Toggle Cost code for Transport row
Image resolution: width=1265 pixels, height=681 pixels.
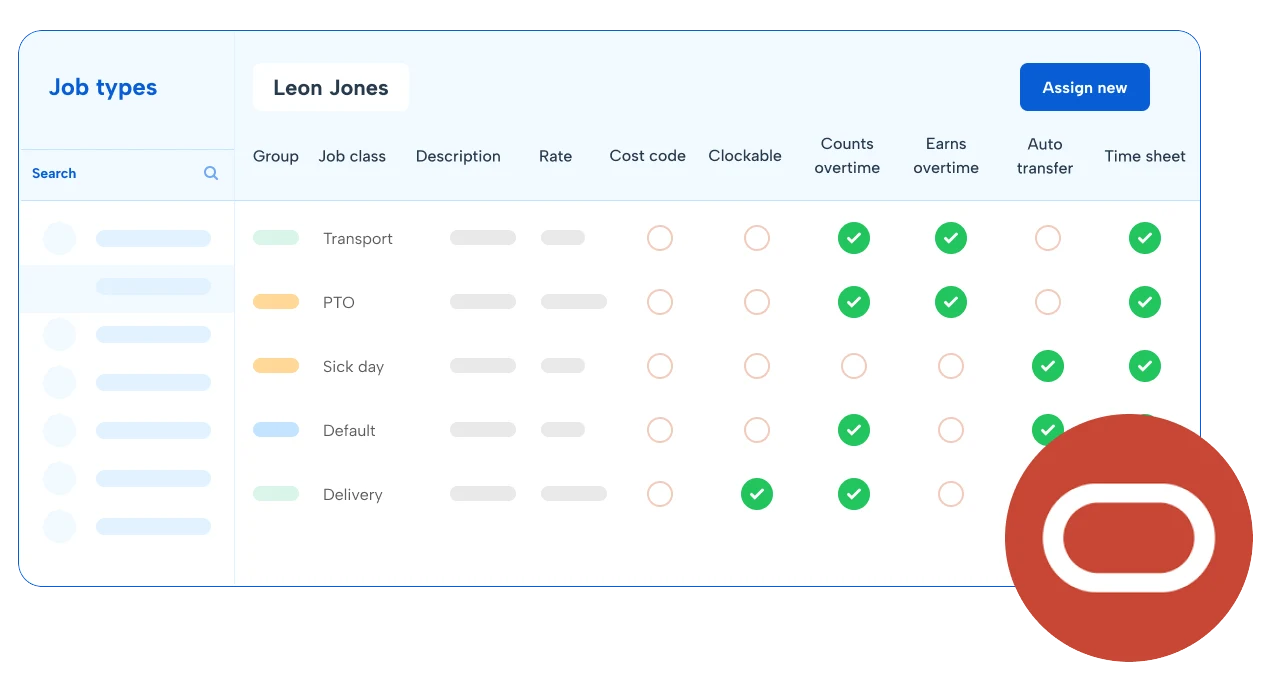[660, 238]
